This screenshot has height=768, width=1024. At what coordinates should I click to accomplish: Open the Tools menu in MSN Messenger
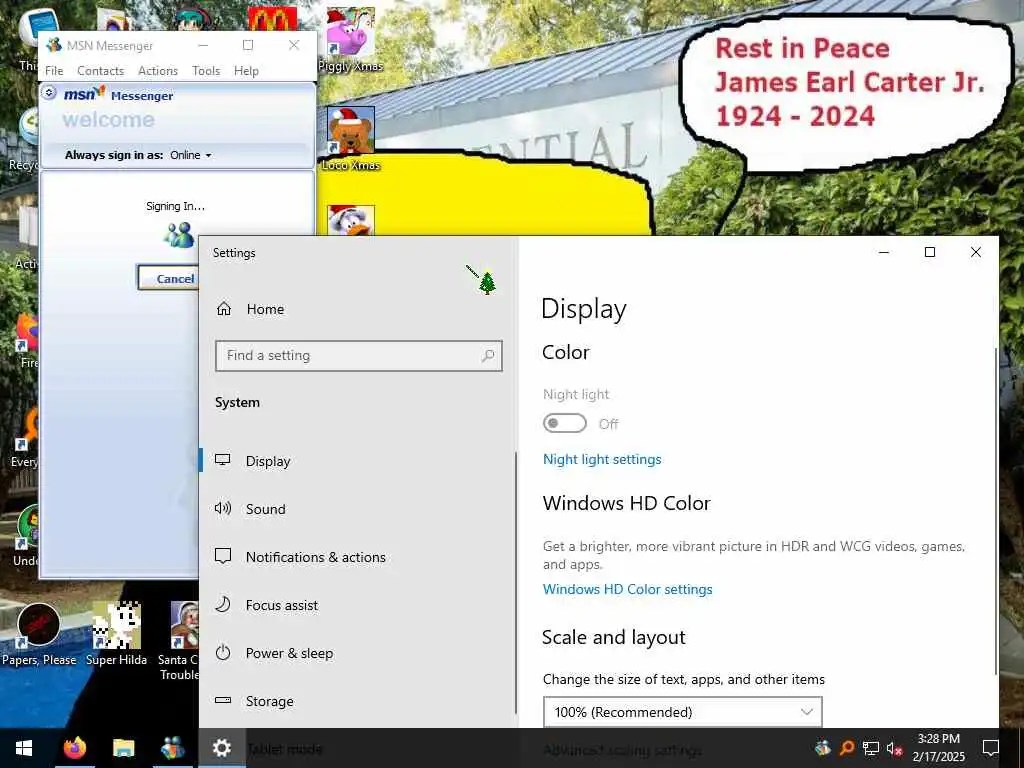point(206,71)
